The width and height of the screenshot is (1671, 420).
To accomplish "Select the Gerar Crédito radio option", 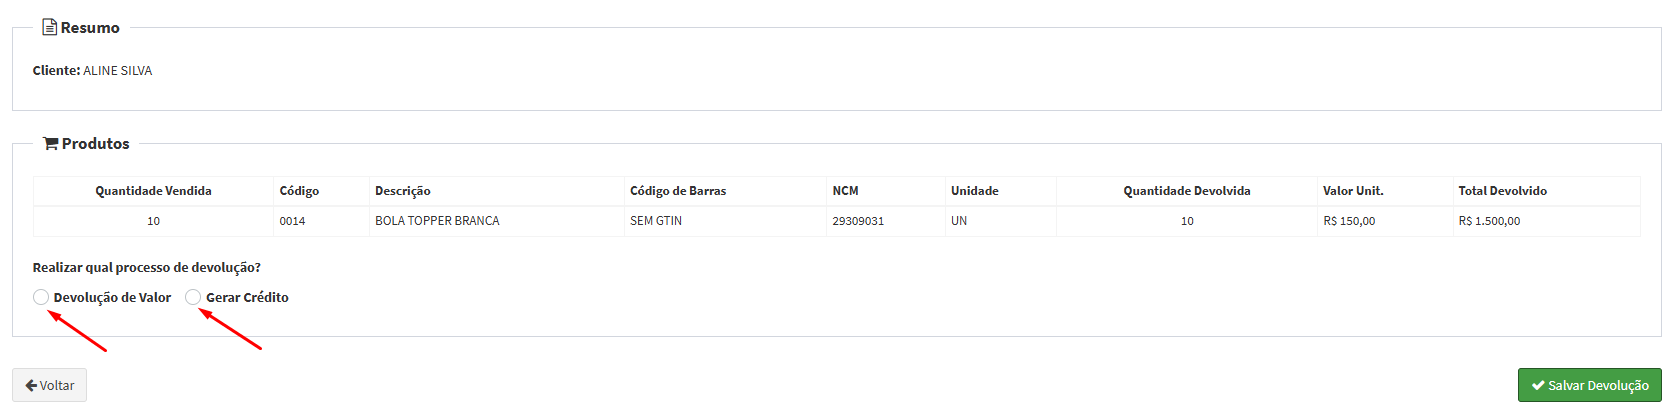I will coord(193,297).
